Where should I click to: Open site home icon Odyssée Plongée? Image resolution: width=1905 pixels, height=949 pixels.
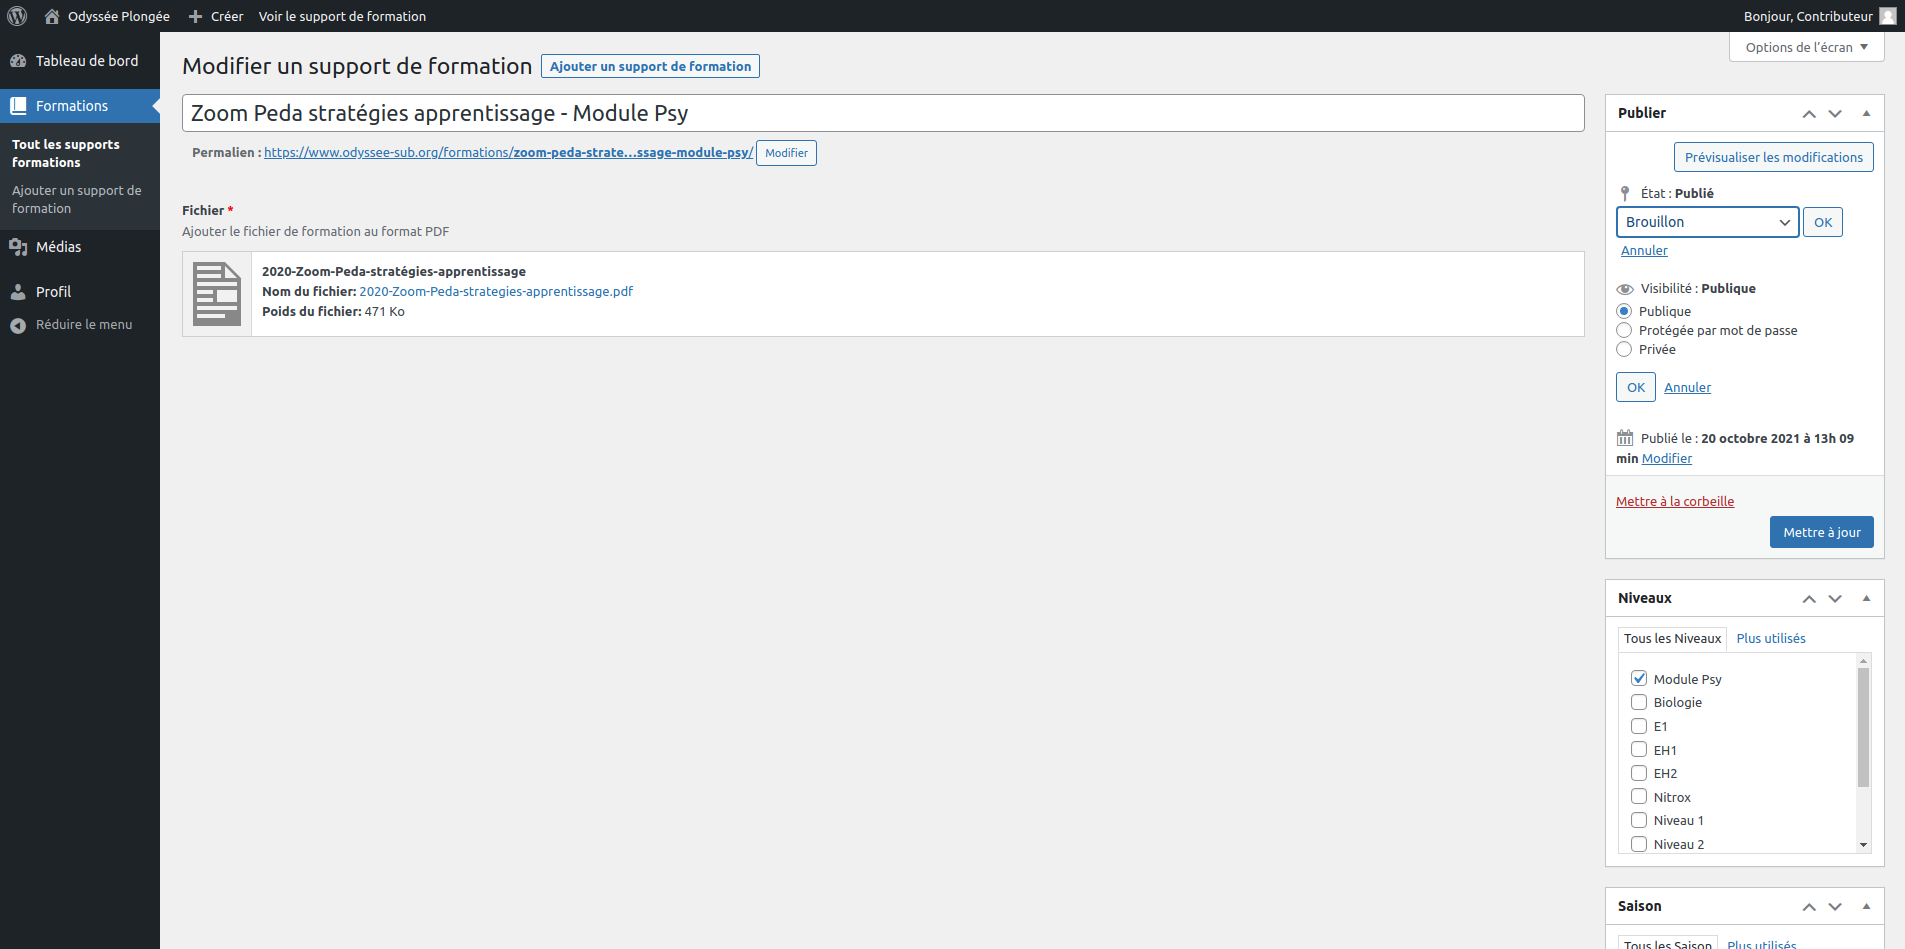pos(52,16)
